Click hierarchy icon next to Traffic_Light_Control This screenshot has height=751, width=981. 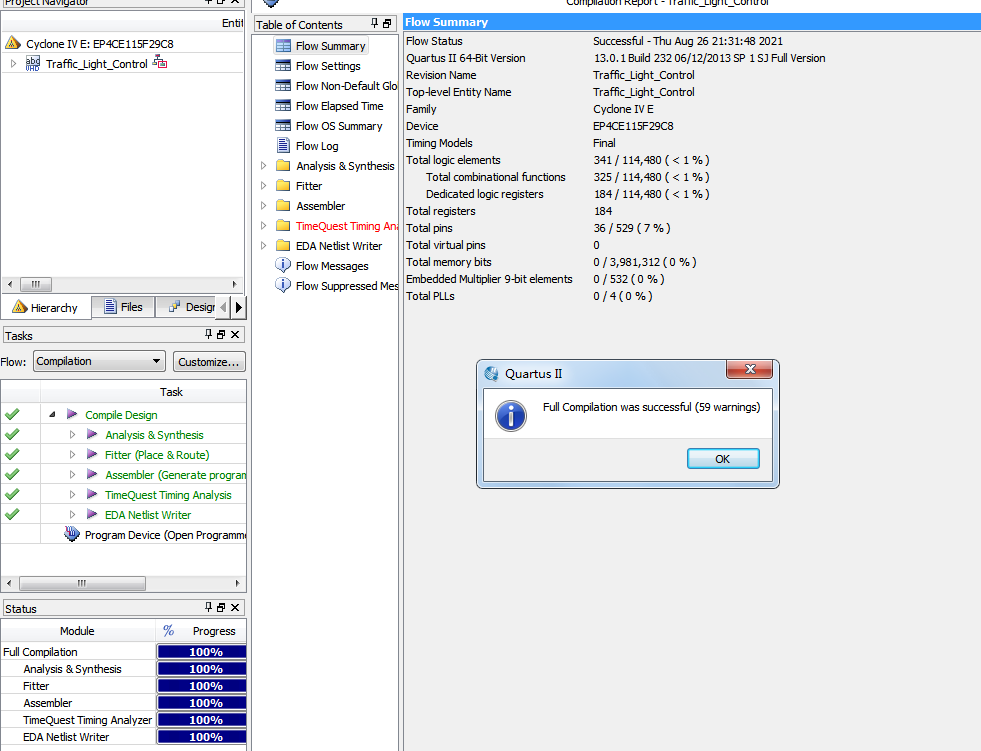160,63
